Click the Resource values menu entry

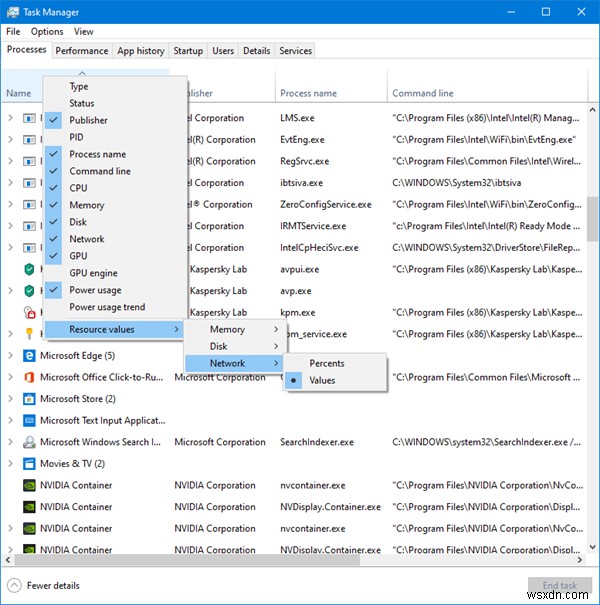coord(114,329)
